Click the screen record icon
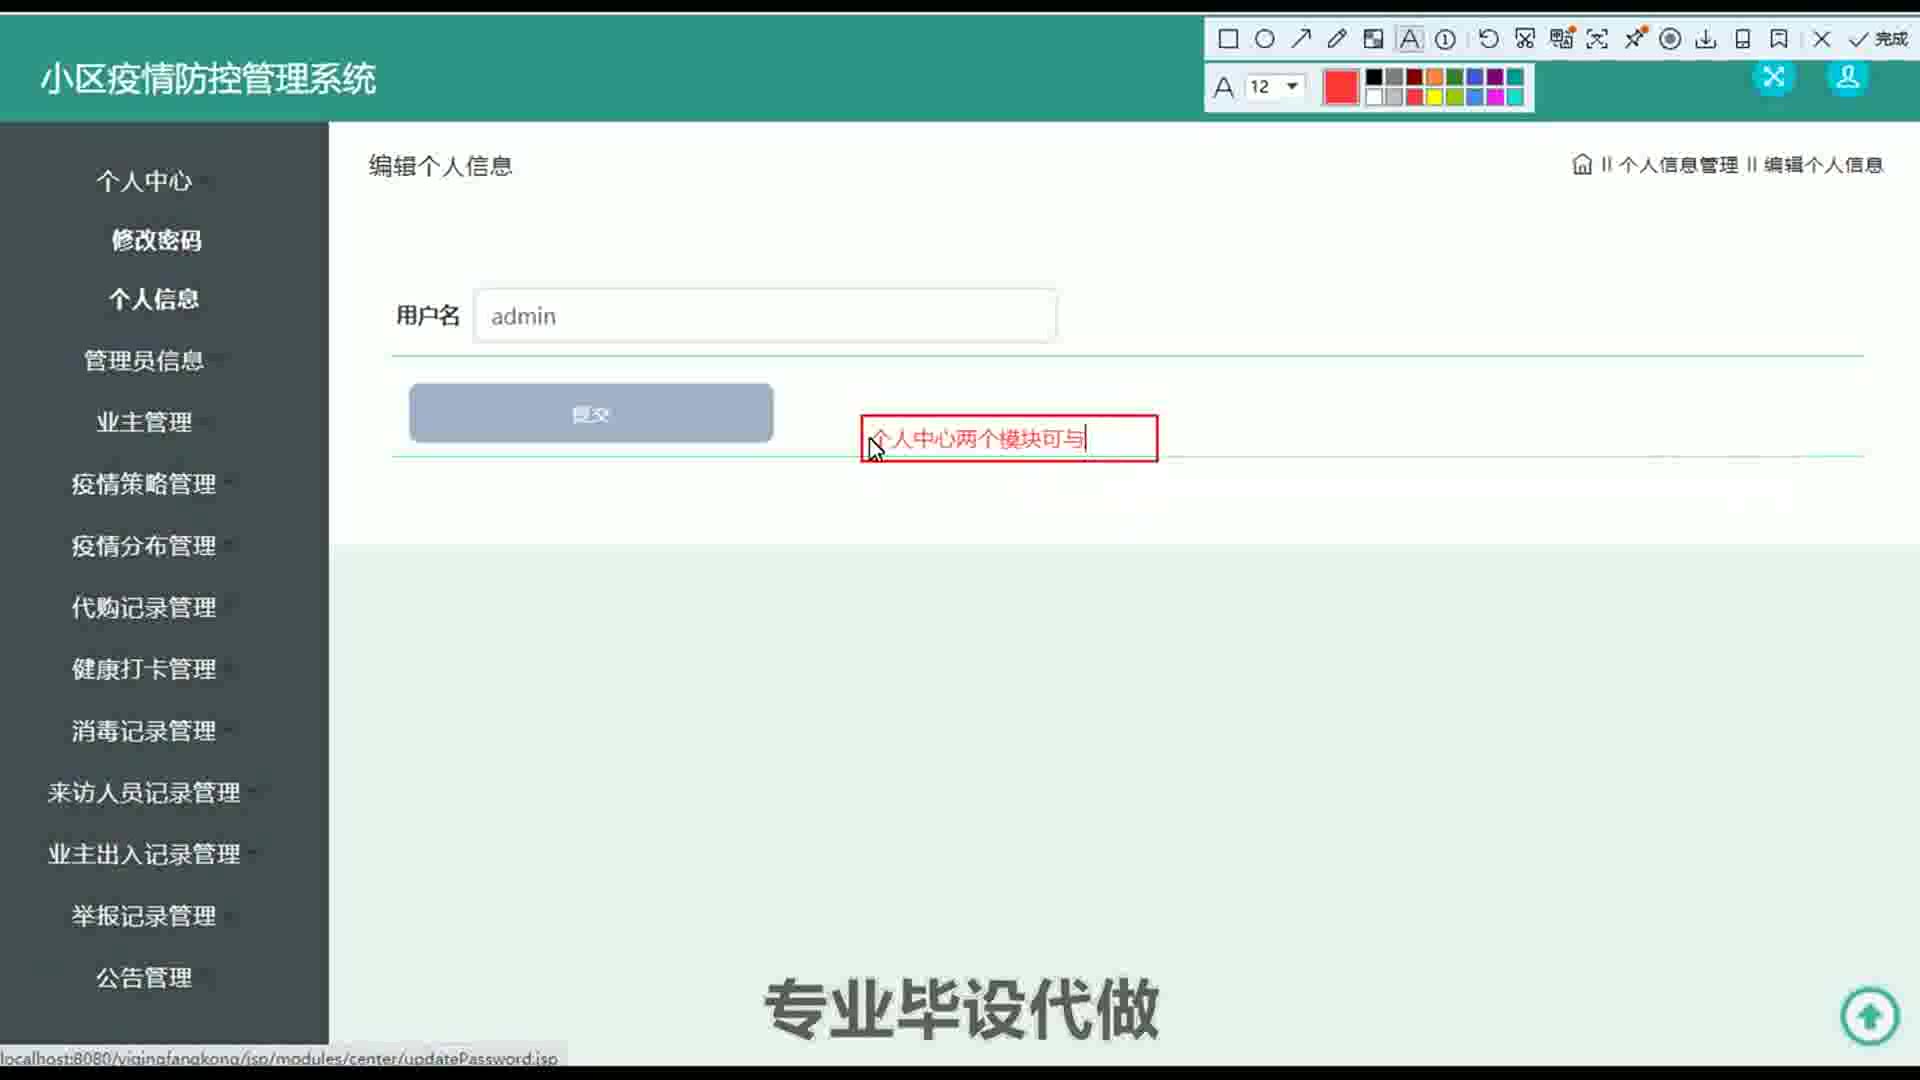This screenshot has height=1080, width=1920. [1669, 39]
